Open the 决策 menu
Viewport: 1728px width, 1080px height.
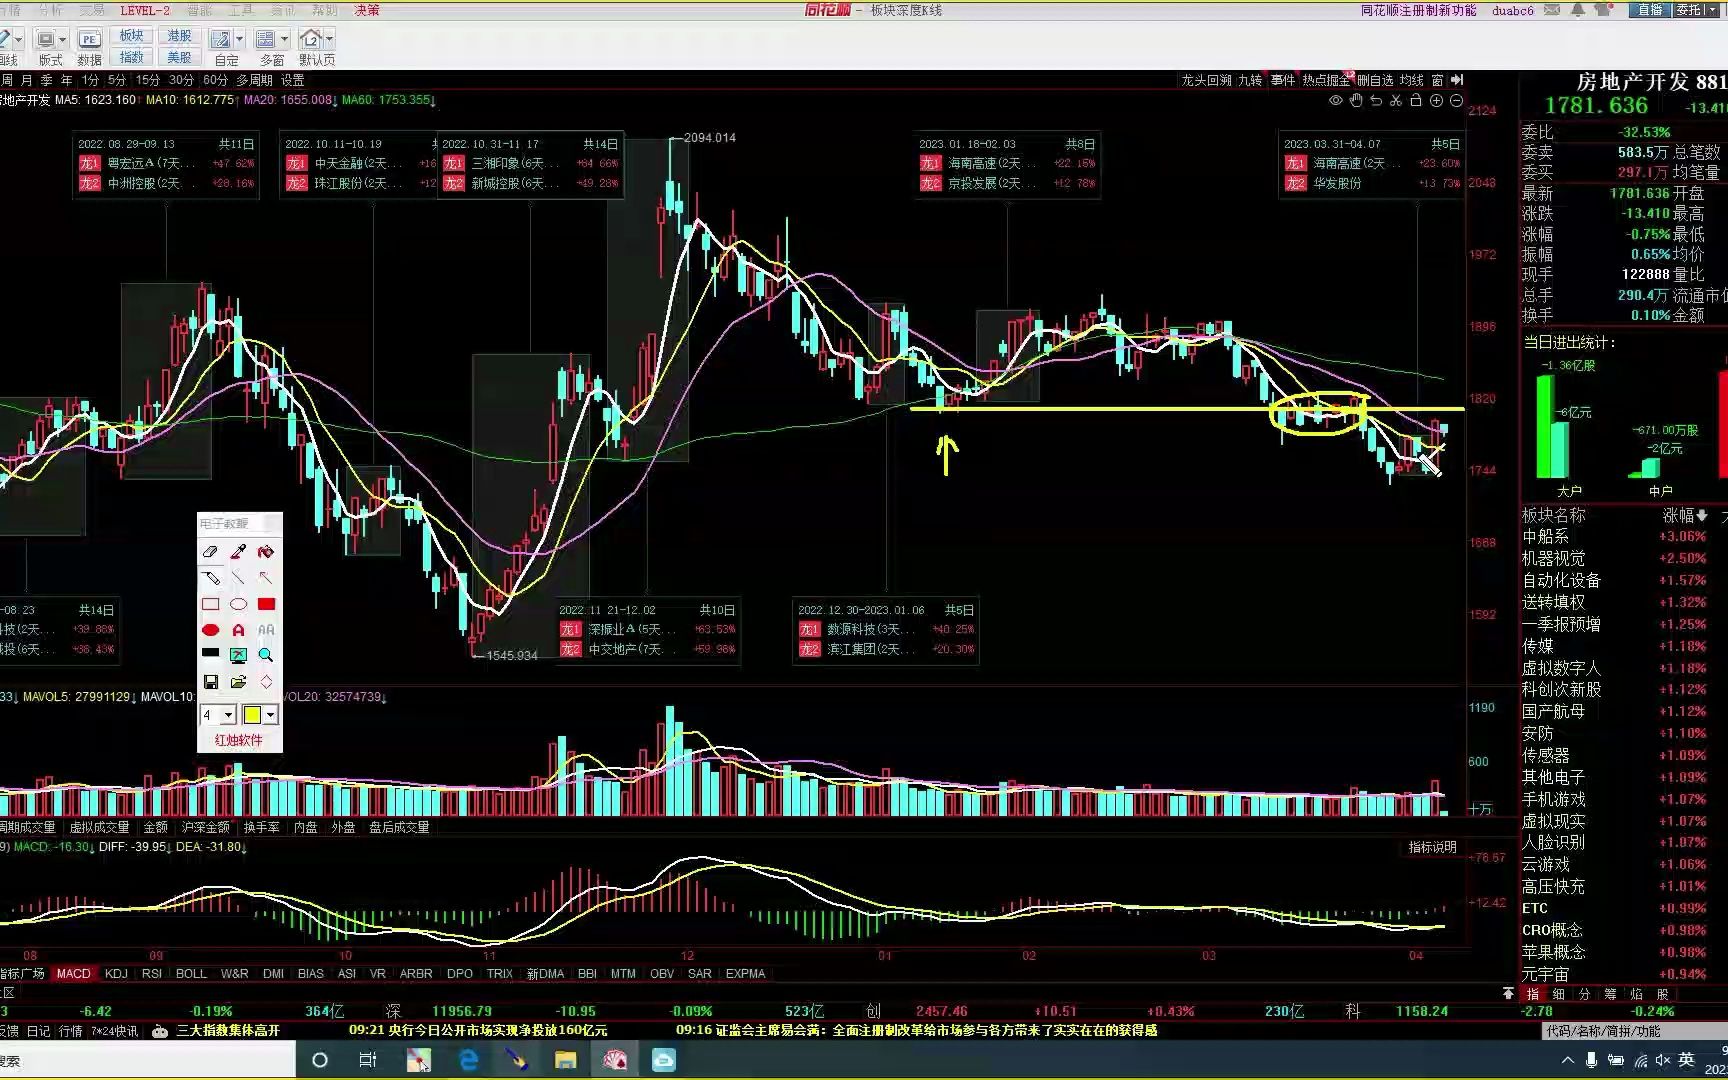pyautogui.click(x=367, y=10)
